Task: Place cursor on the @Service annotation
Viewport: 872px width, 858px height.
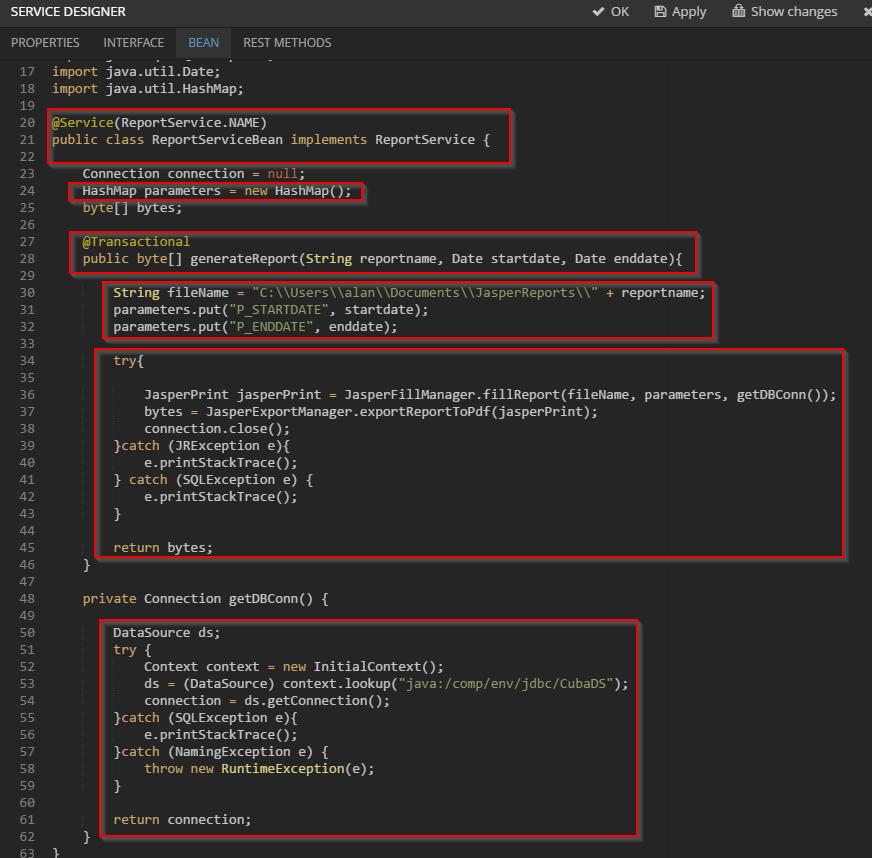Action: 83,123
